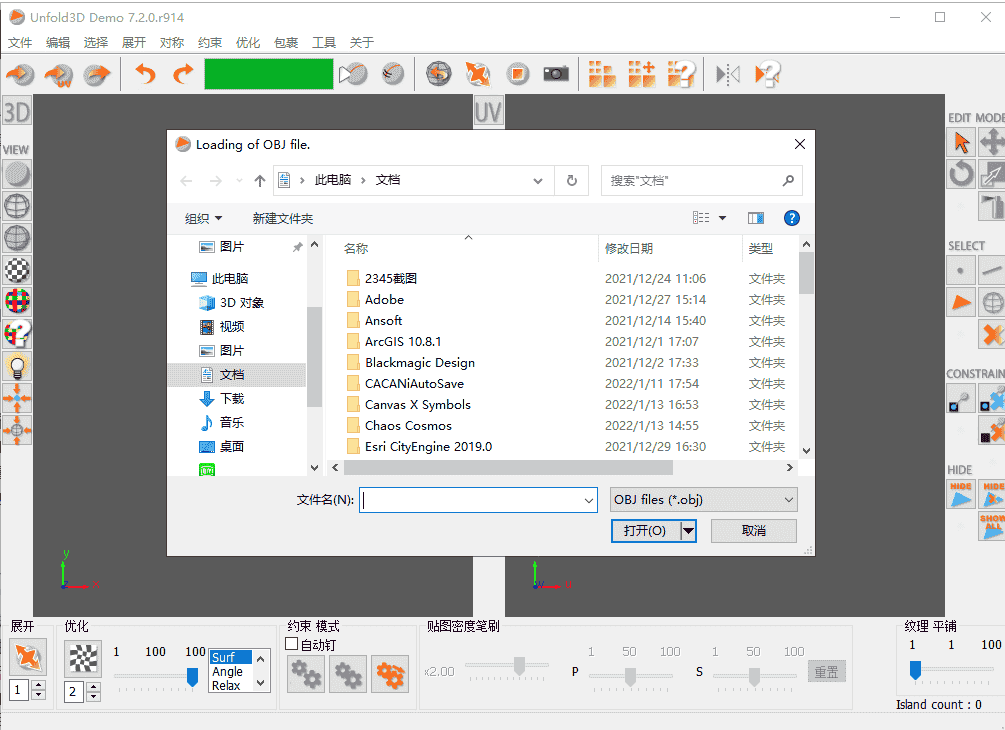Viewport: 1005px width, 730px height.
Task: Click the HIDE icon in the HIDE panel
Action: click(961, 493)
